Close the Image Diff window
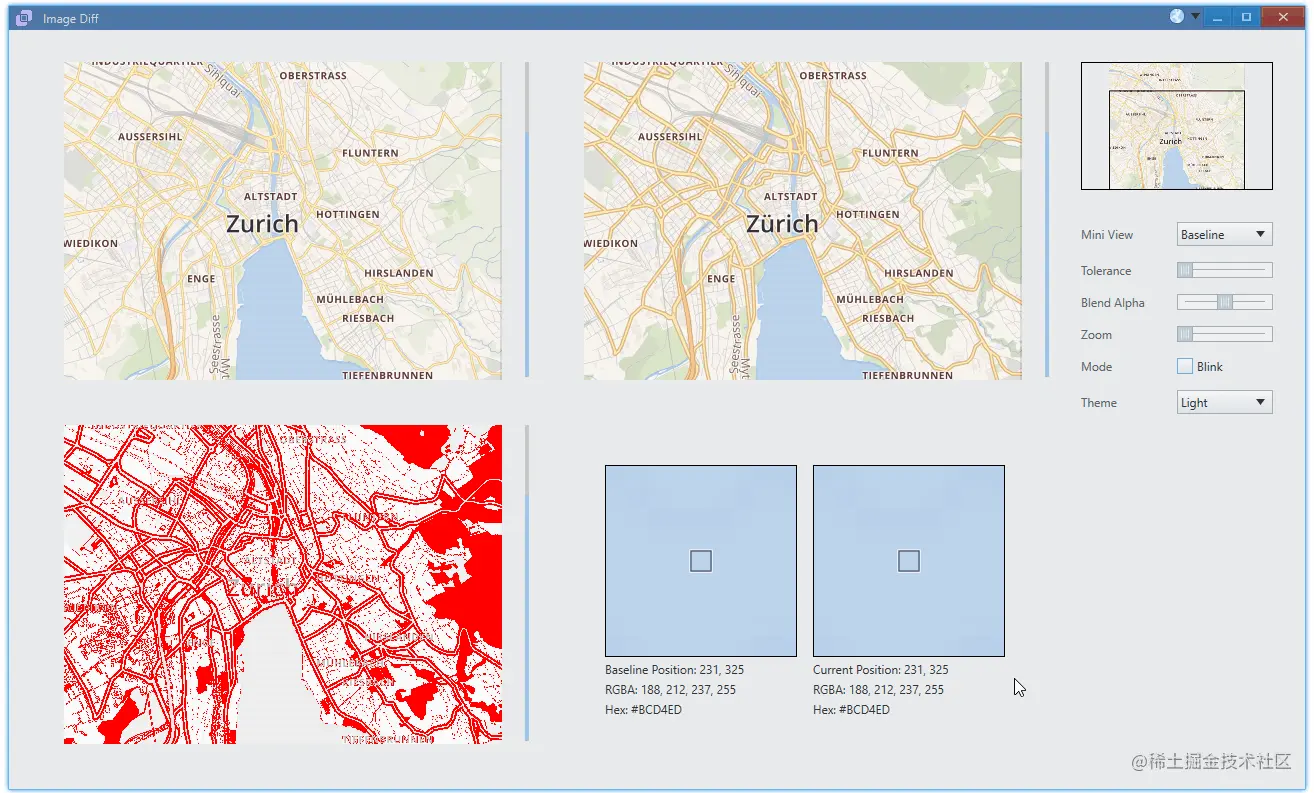Screen dimensions: 1314x793 pos(1283,17)
